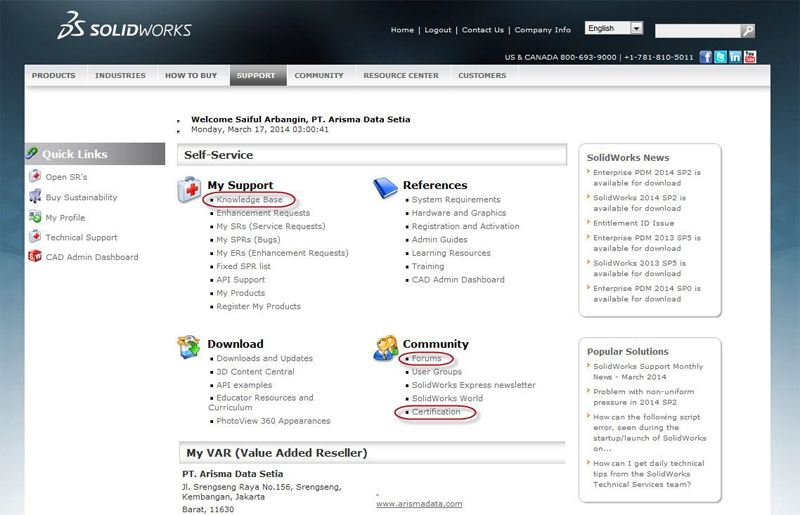The width and height of the screenshot is (800, 515).
Task: Open Hardware and Graphics link
Action: point(459,213)
